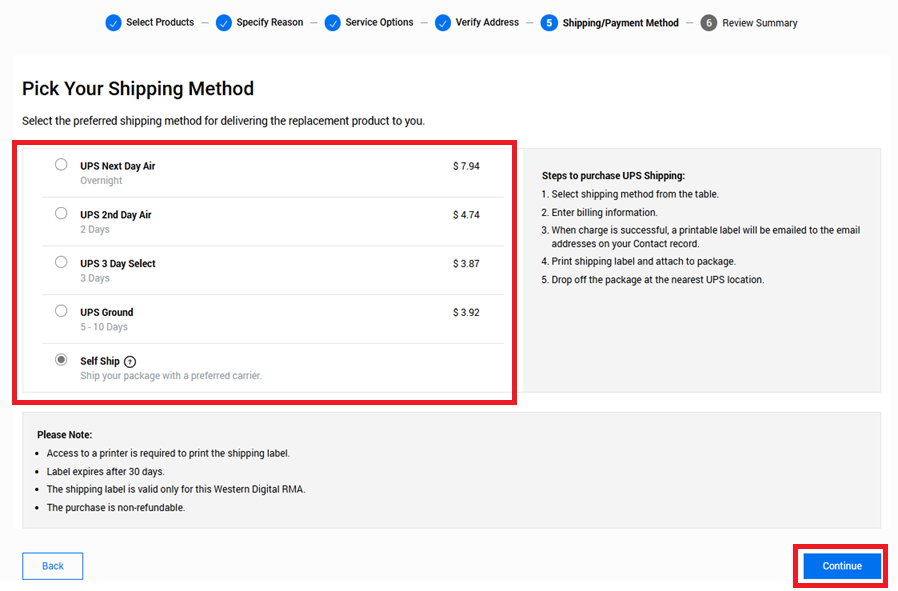
Task: Click the step 6 circle icon
Action: (708, 23)
